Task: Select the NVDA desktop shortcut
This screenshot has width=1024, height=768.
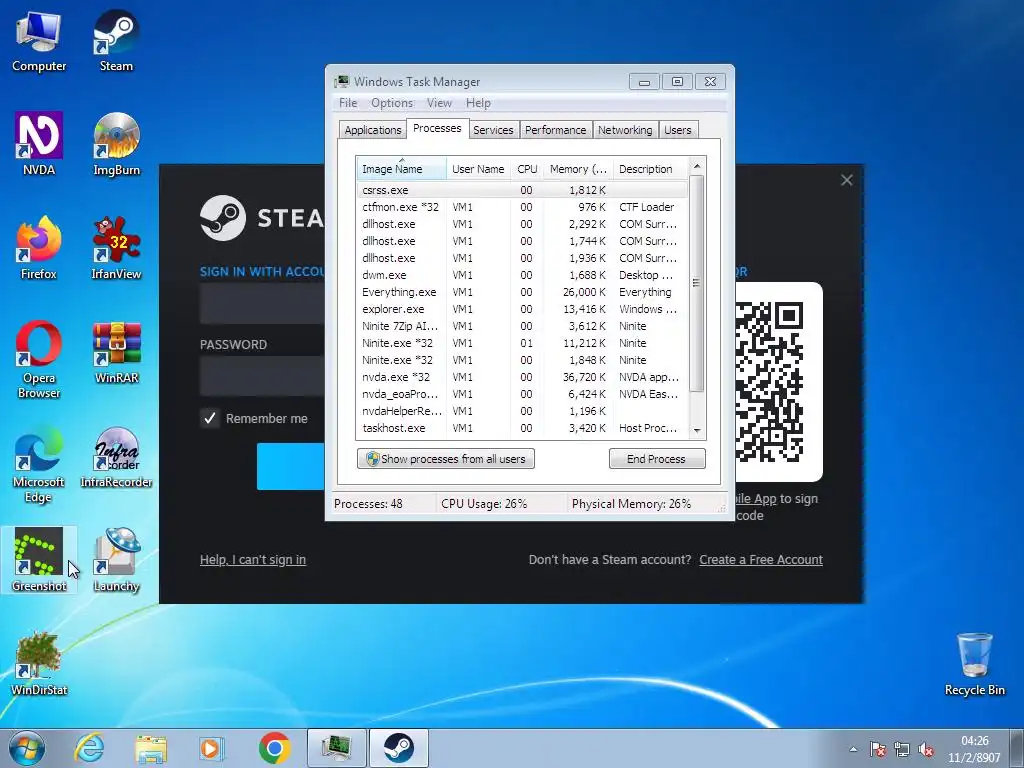Action: (x=39, y=145)
